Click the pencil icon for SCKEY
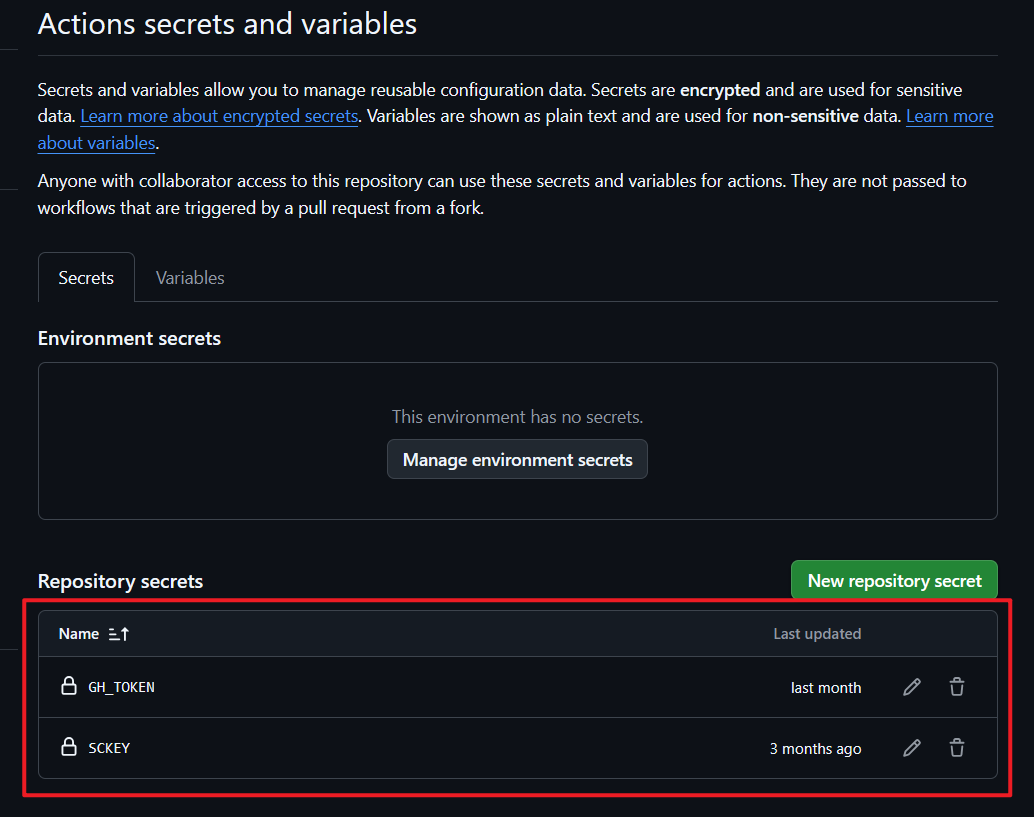 click(x=912, y=748)
